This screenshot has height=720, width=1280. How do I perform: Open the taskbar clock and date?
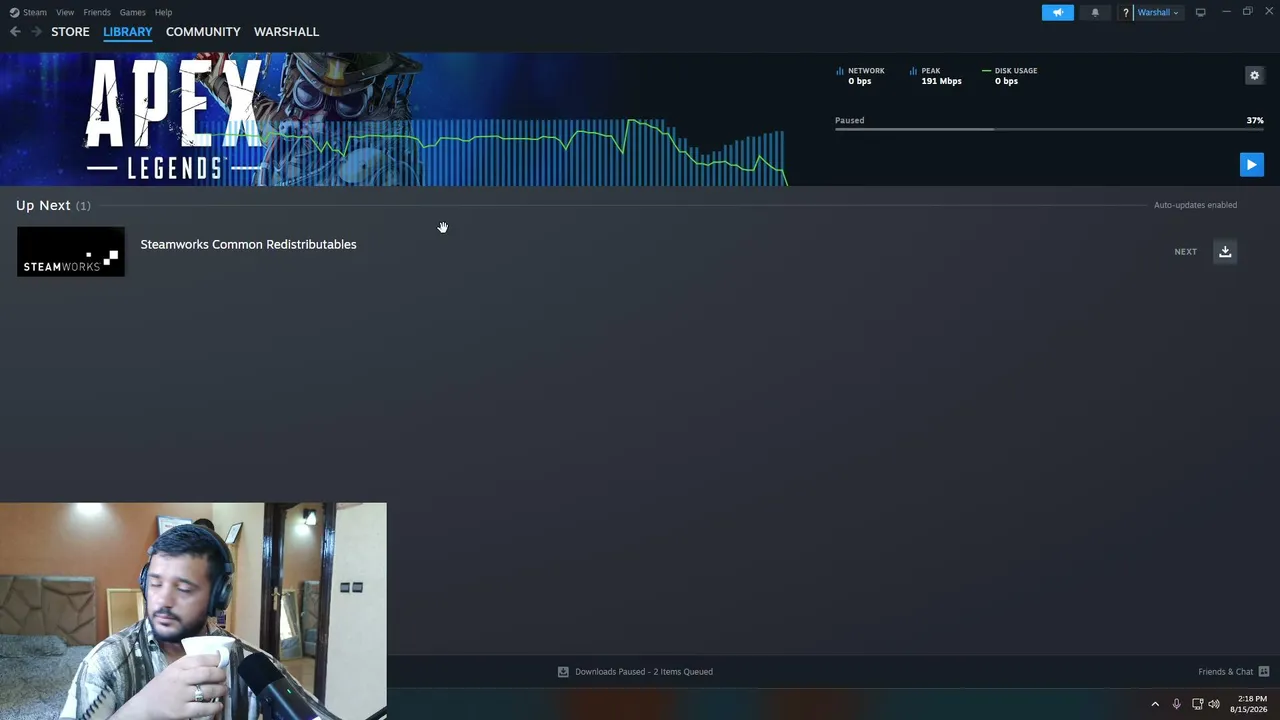pyautogui.click(x=1249, y=704)
